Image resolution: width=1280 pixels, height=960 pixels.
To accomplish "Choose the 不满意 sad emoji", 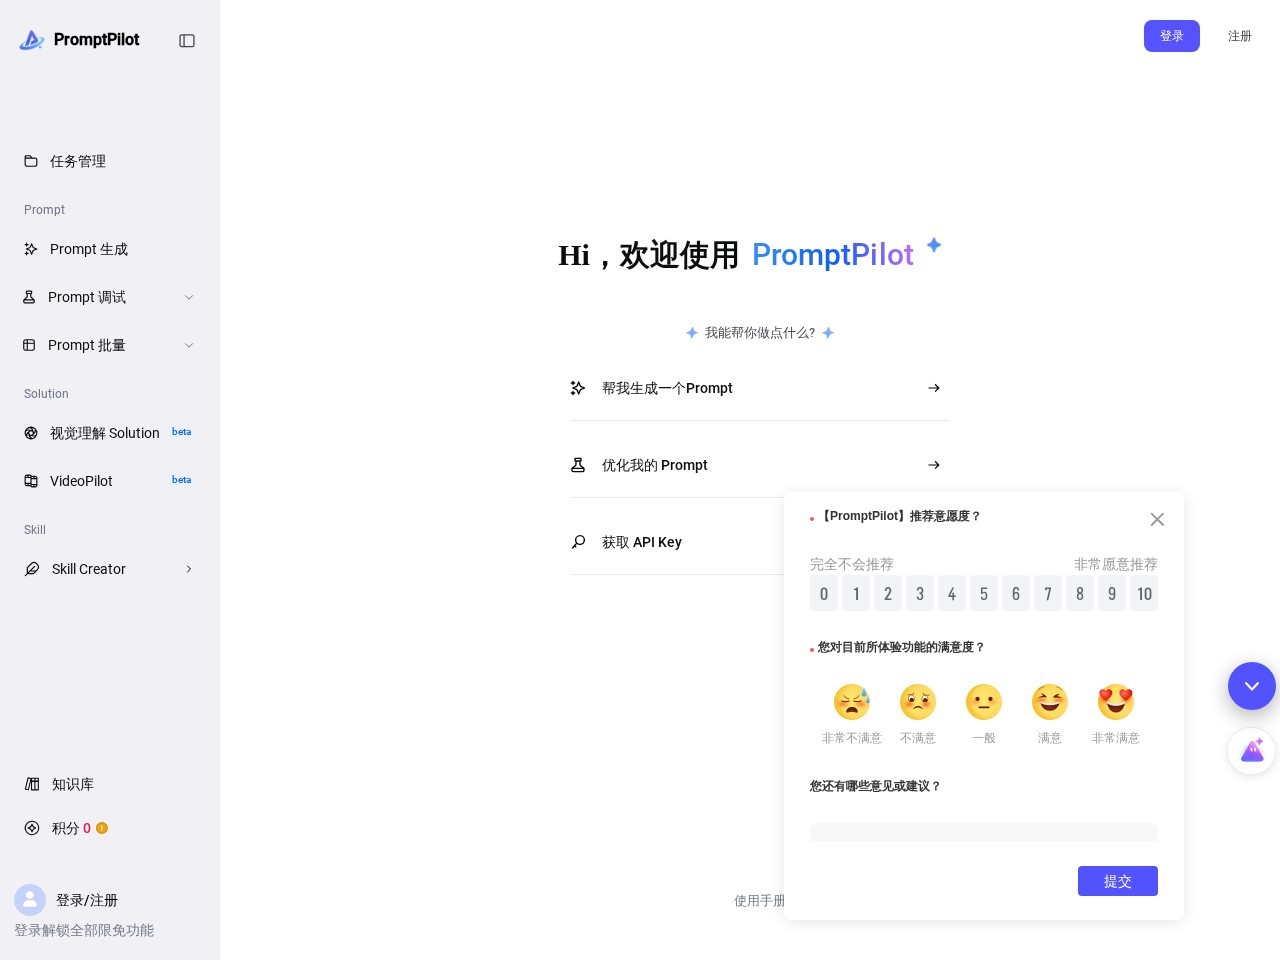I will click(918, 702).
